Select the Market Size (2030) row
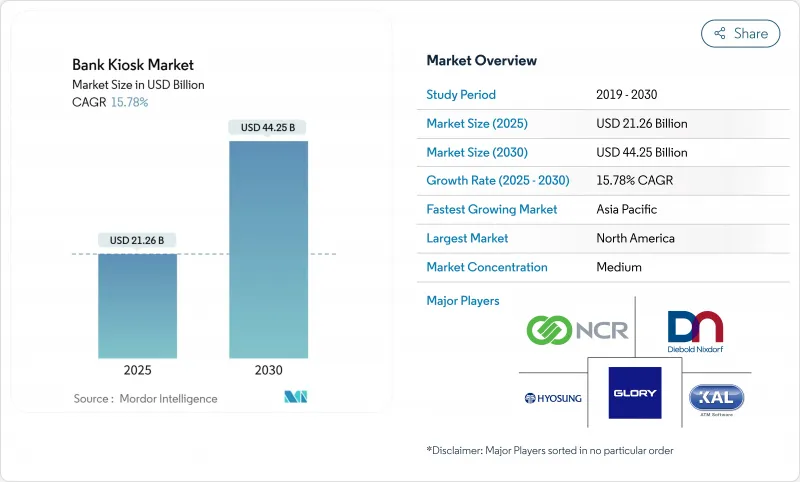 (x=588, y=152)
